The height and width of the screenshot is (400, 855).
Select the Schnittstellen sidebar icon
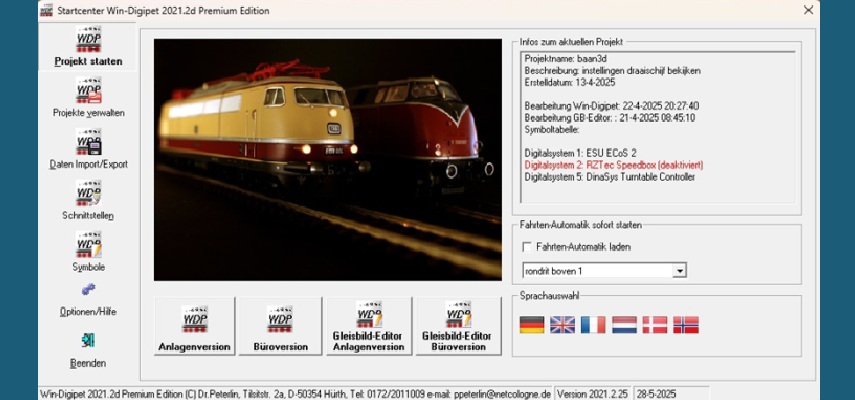click(x=88, y=194)
